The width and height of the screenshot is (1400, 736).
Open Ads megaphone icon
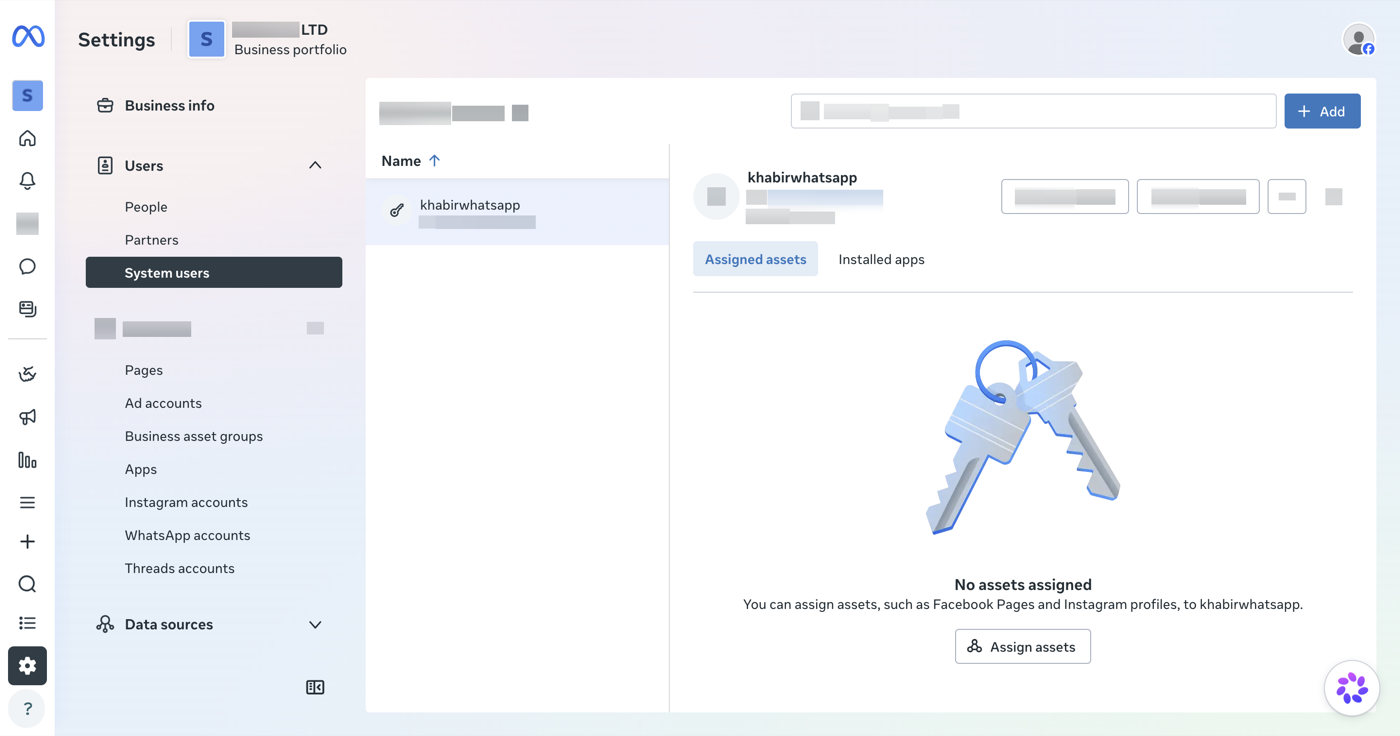click(x=28, y=417)
